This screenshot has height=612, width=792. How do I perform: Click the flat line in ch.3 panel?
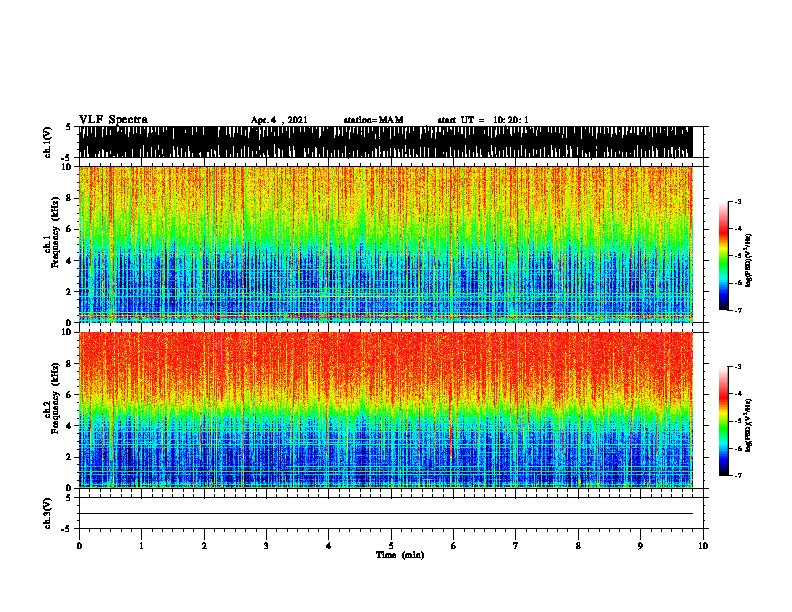coord(385,514)
